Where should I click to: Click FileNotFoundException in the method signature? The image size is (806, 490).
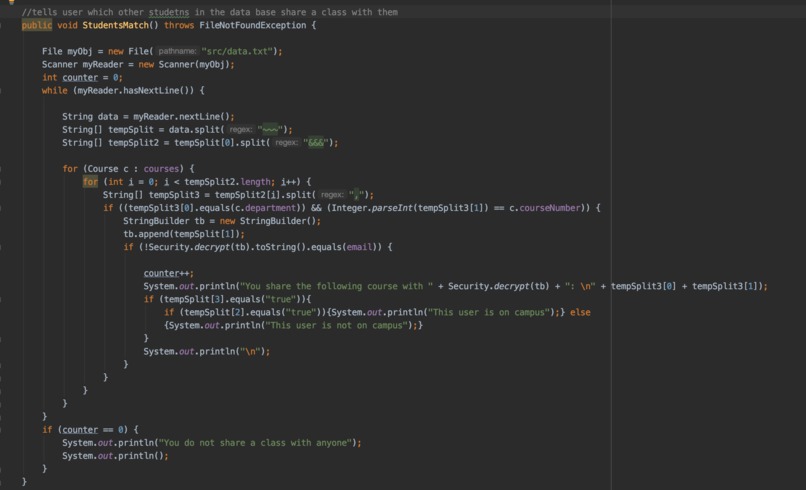pyautogui.click(x=253, y=25)
